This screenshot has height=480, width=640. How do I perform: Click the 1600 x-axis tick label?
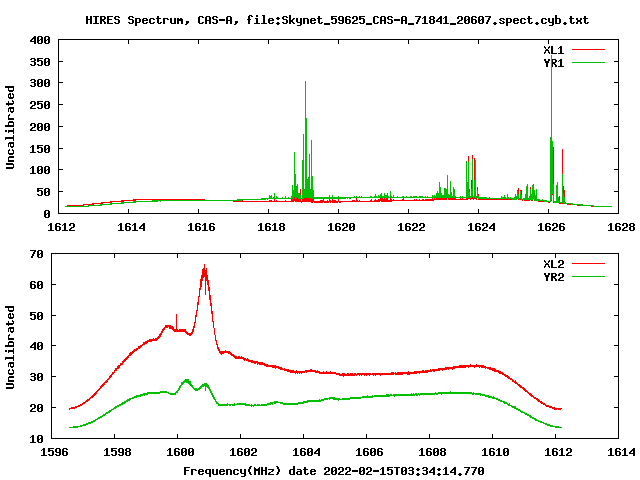180,452
